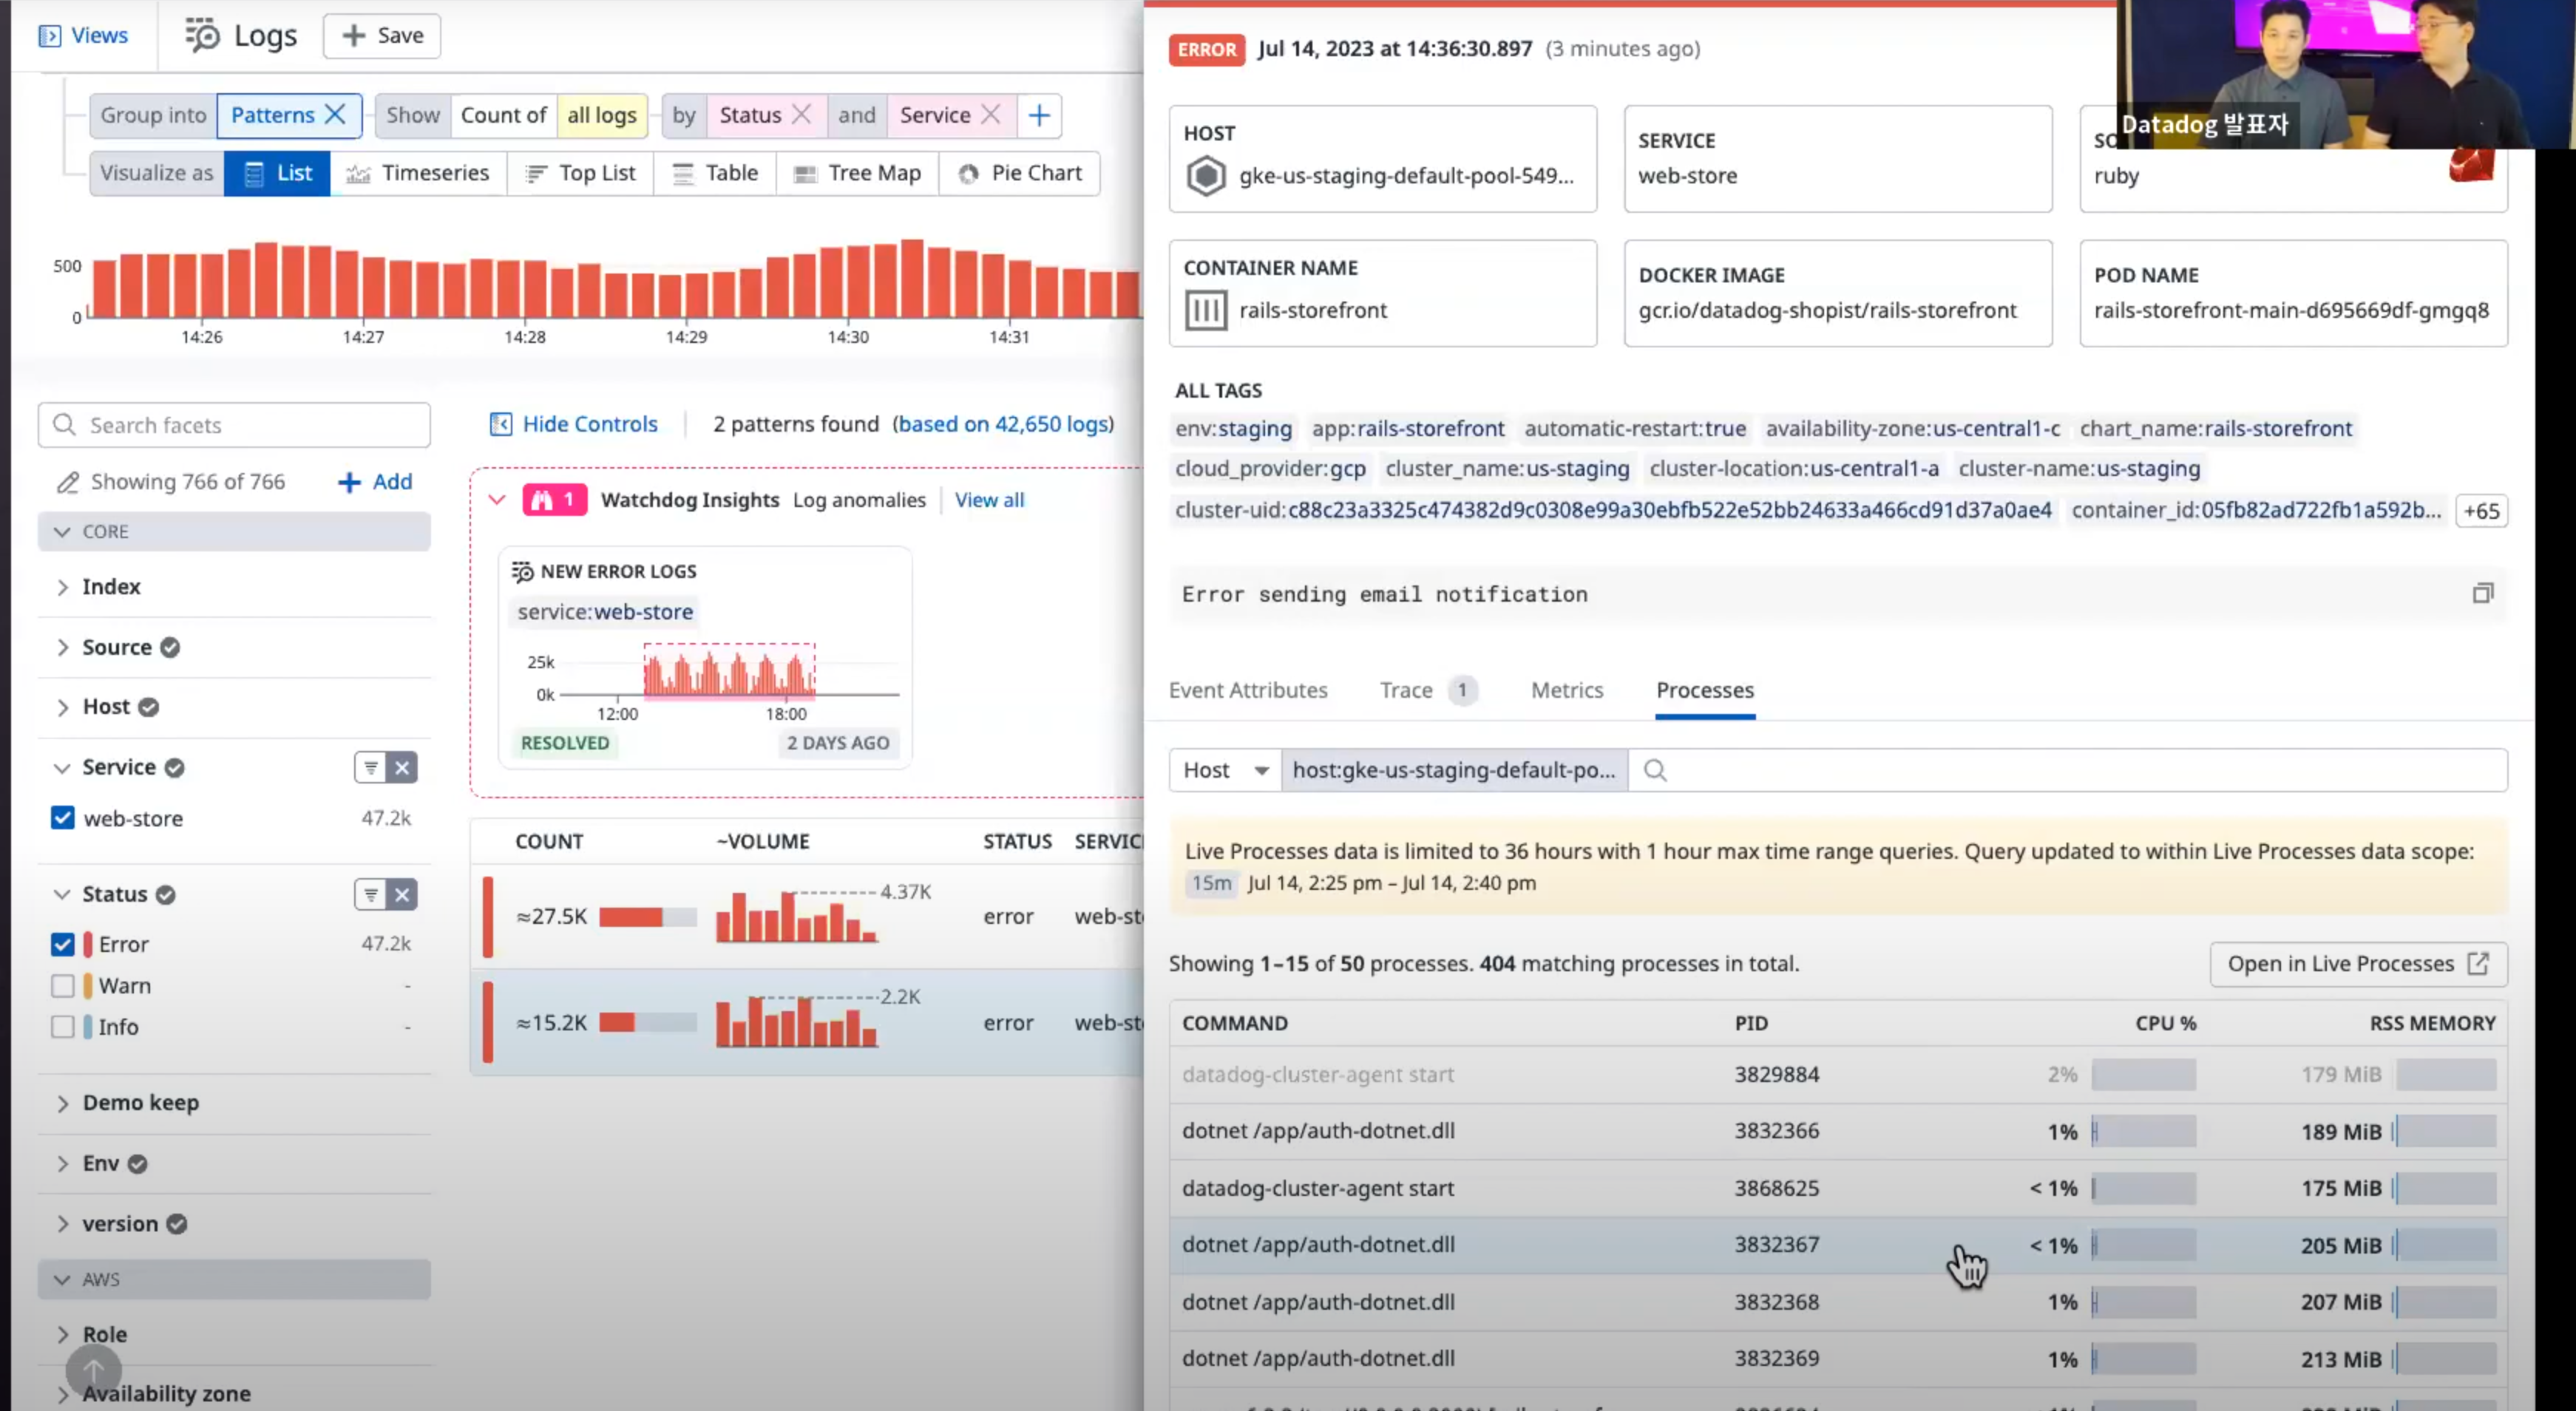Remove the Status group-by with its X
The height and width of the screenshot is (1411, 2576).
[x=801, y=115]
